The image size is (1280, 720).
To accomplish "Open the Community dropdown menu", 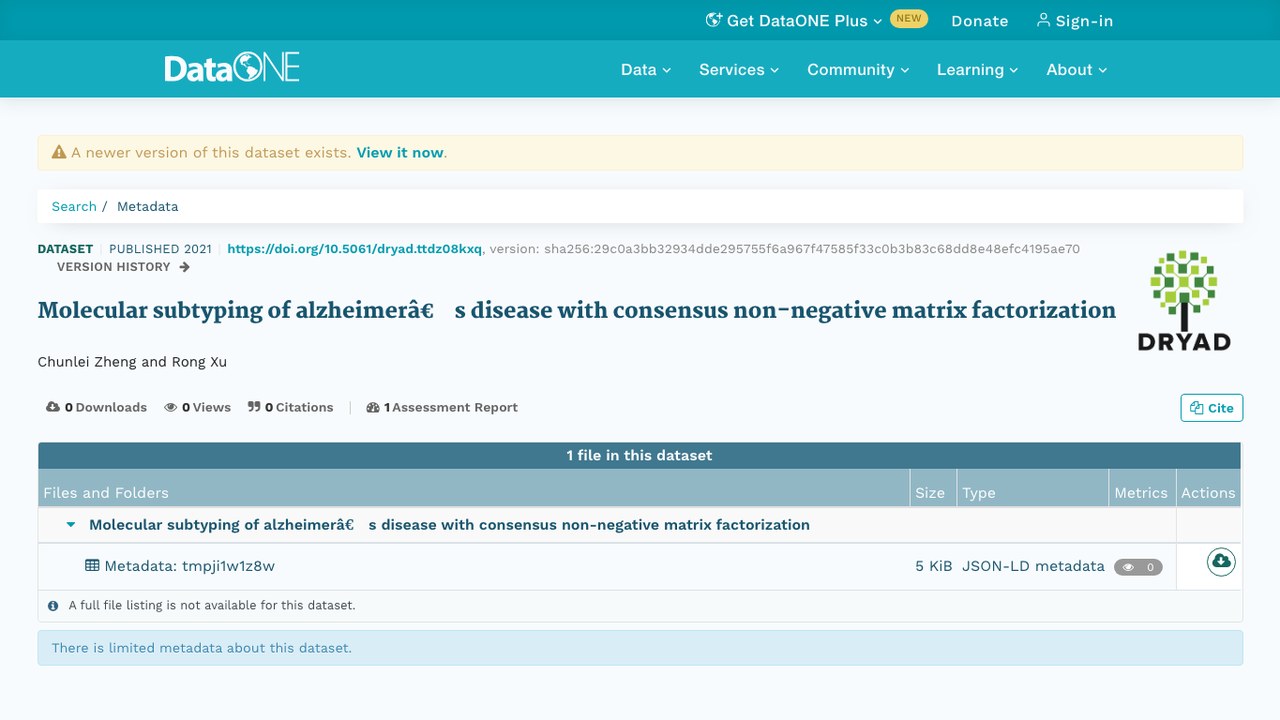I will (858, 69).
